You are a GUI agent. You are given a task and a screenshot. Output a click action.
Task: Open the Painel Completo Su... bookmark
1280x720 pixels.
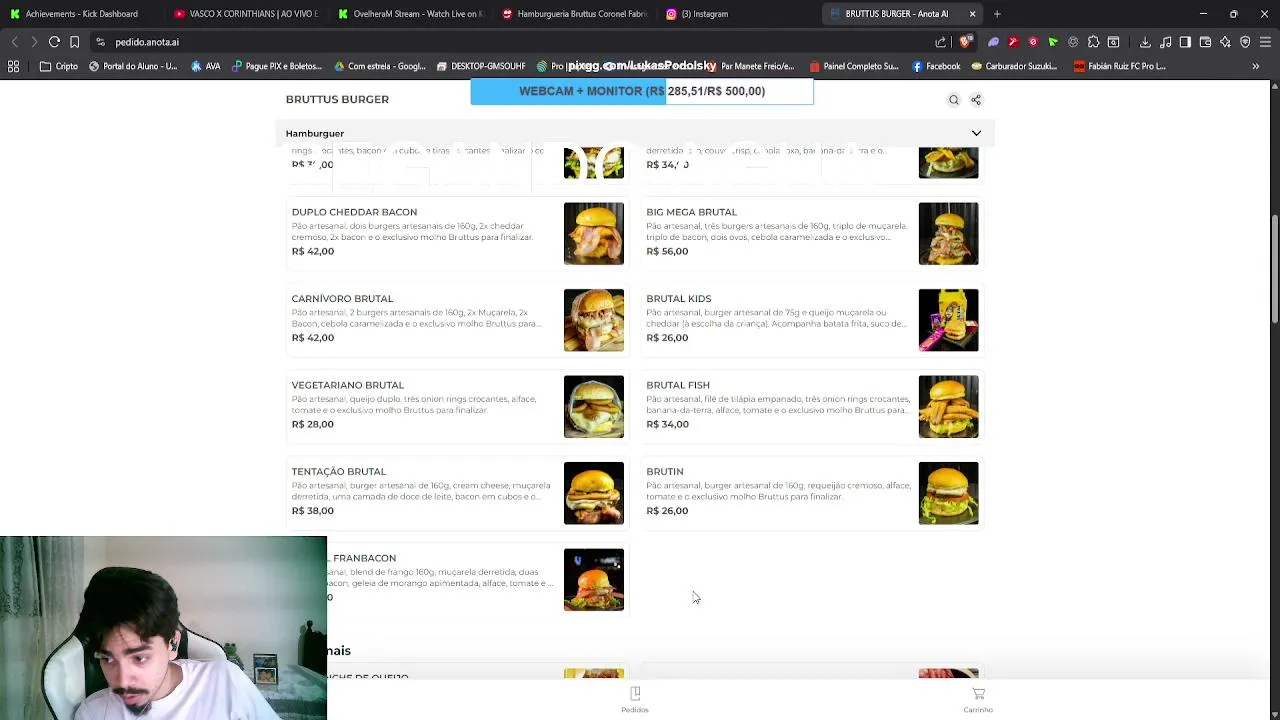point(853,66)
